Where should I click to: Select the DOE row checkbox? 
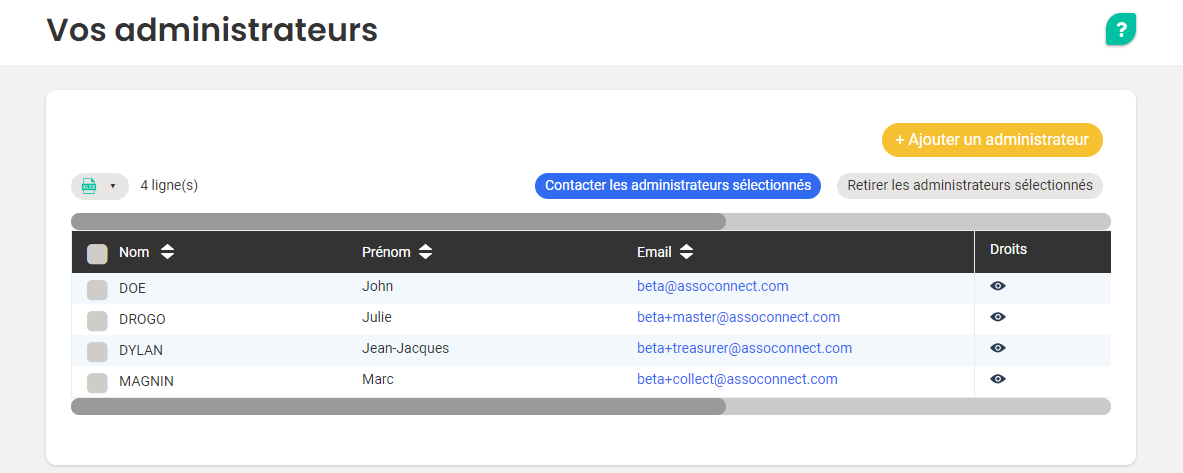pyautogui.click(x=97, y=290)
